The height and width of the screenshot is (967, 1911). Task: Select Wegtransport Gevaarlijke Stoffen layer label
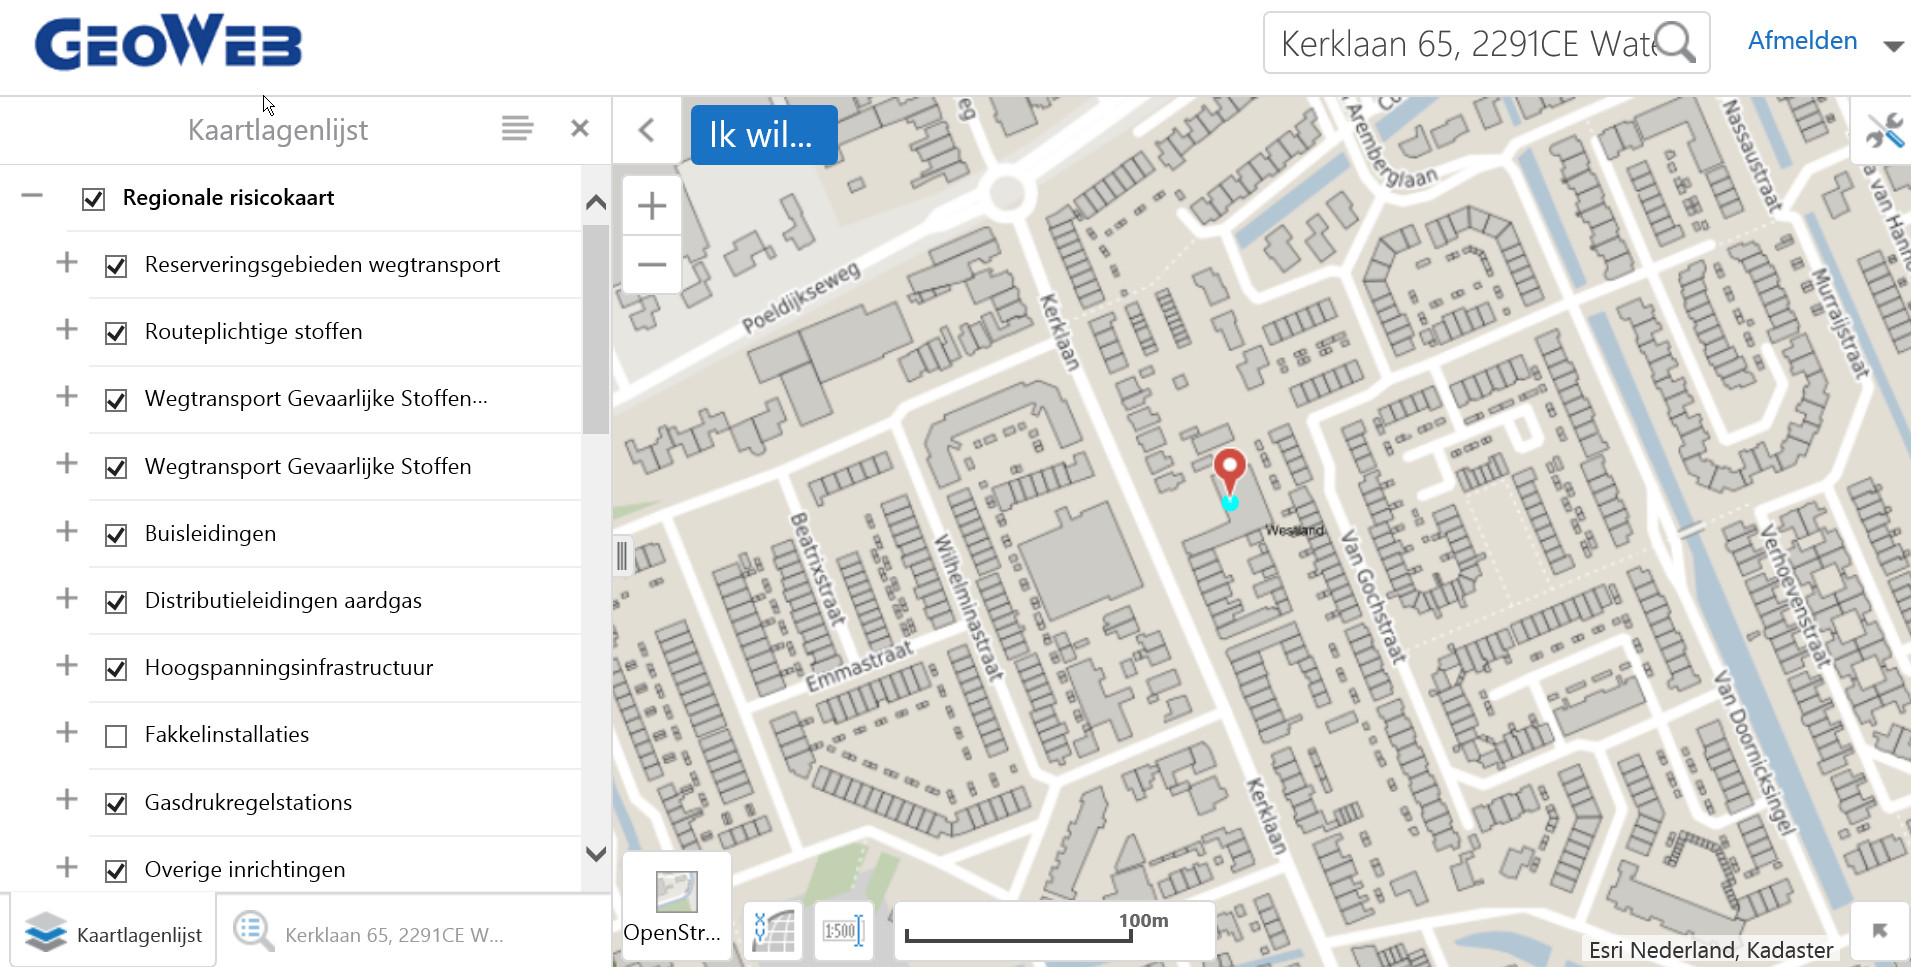pyautogui.click(x=308, y=466)
